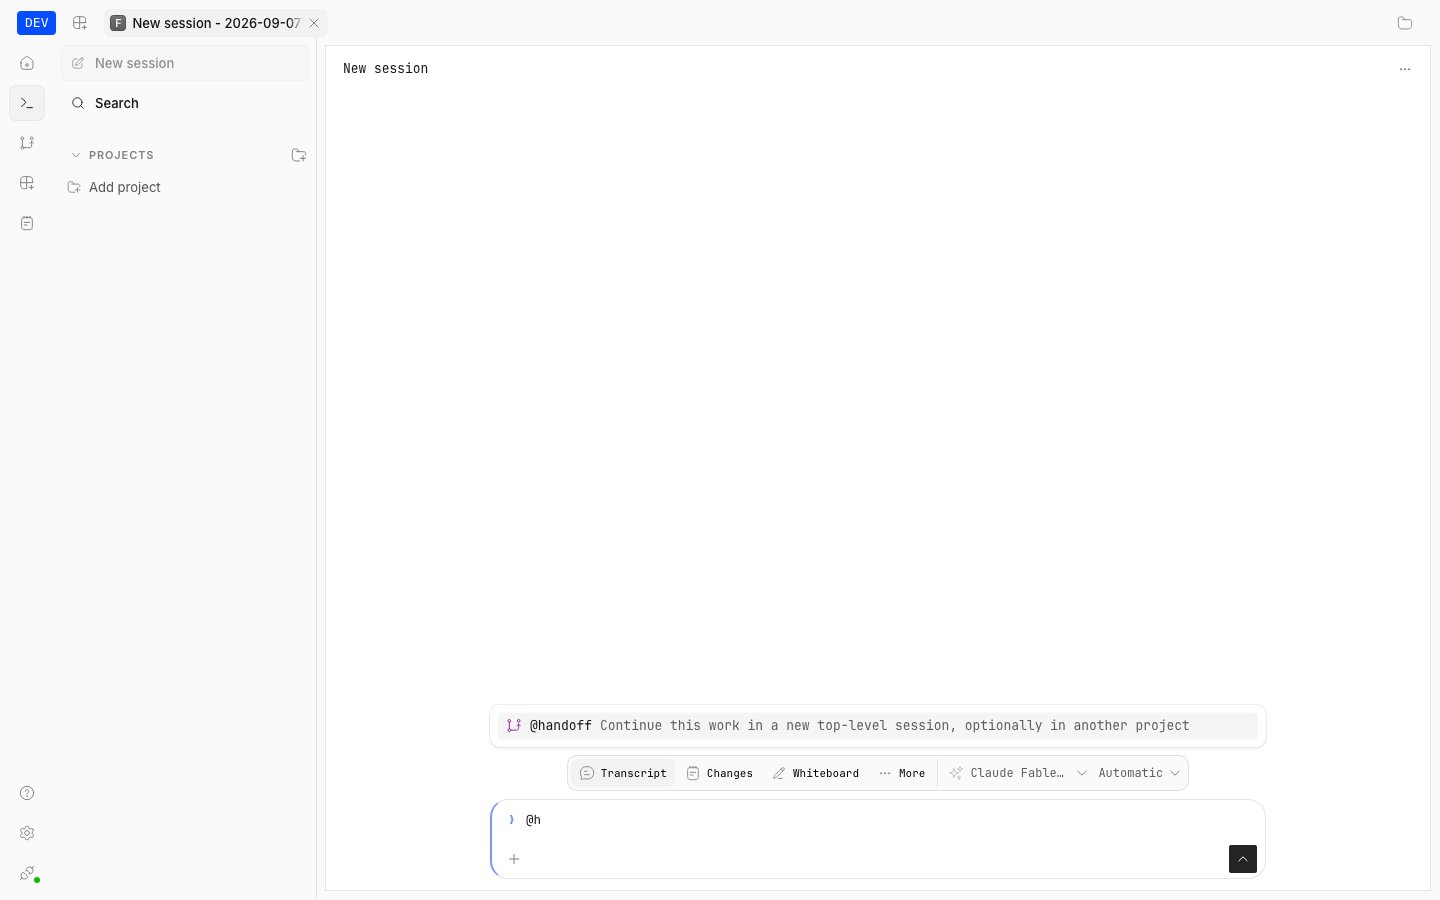Image resolution: width=1440 pixels, height=900 pixels.
Task: Click the message input field containing @h
Action: [878, 820]
